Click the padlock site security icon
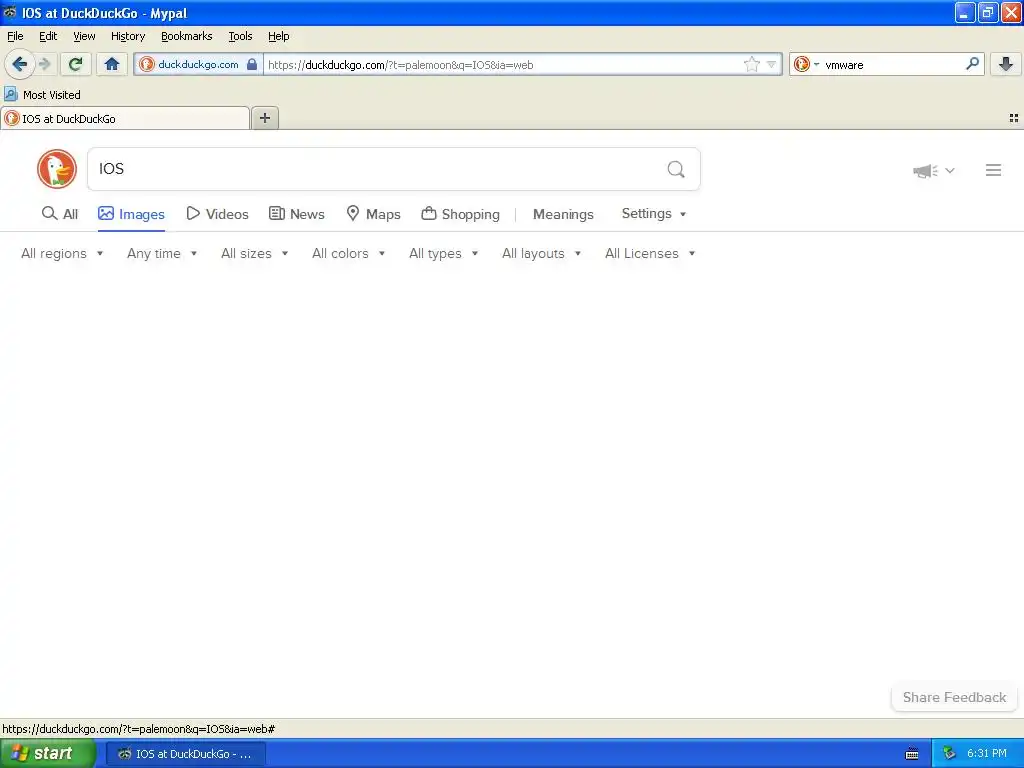 (252, 64)
